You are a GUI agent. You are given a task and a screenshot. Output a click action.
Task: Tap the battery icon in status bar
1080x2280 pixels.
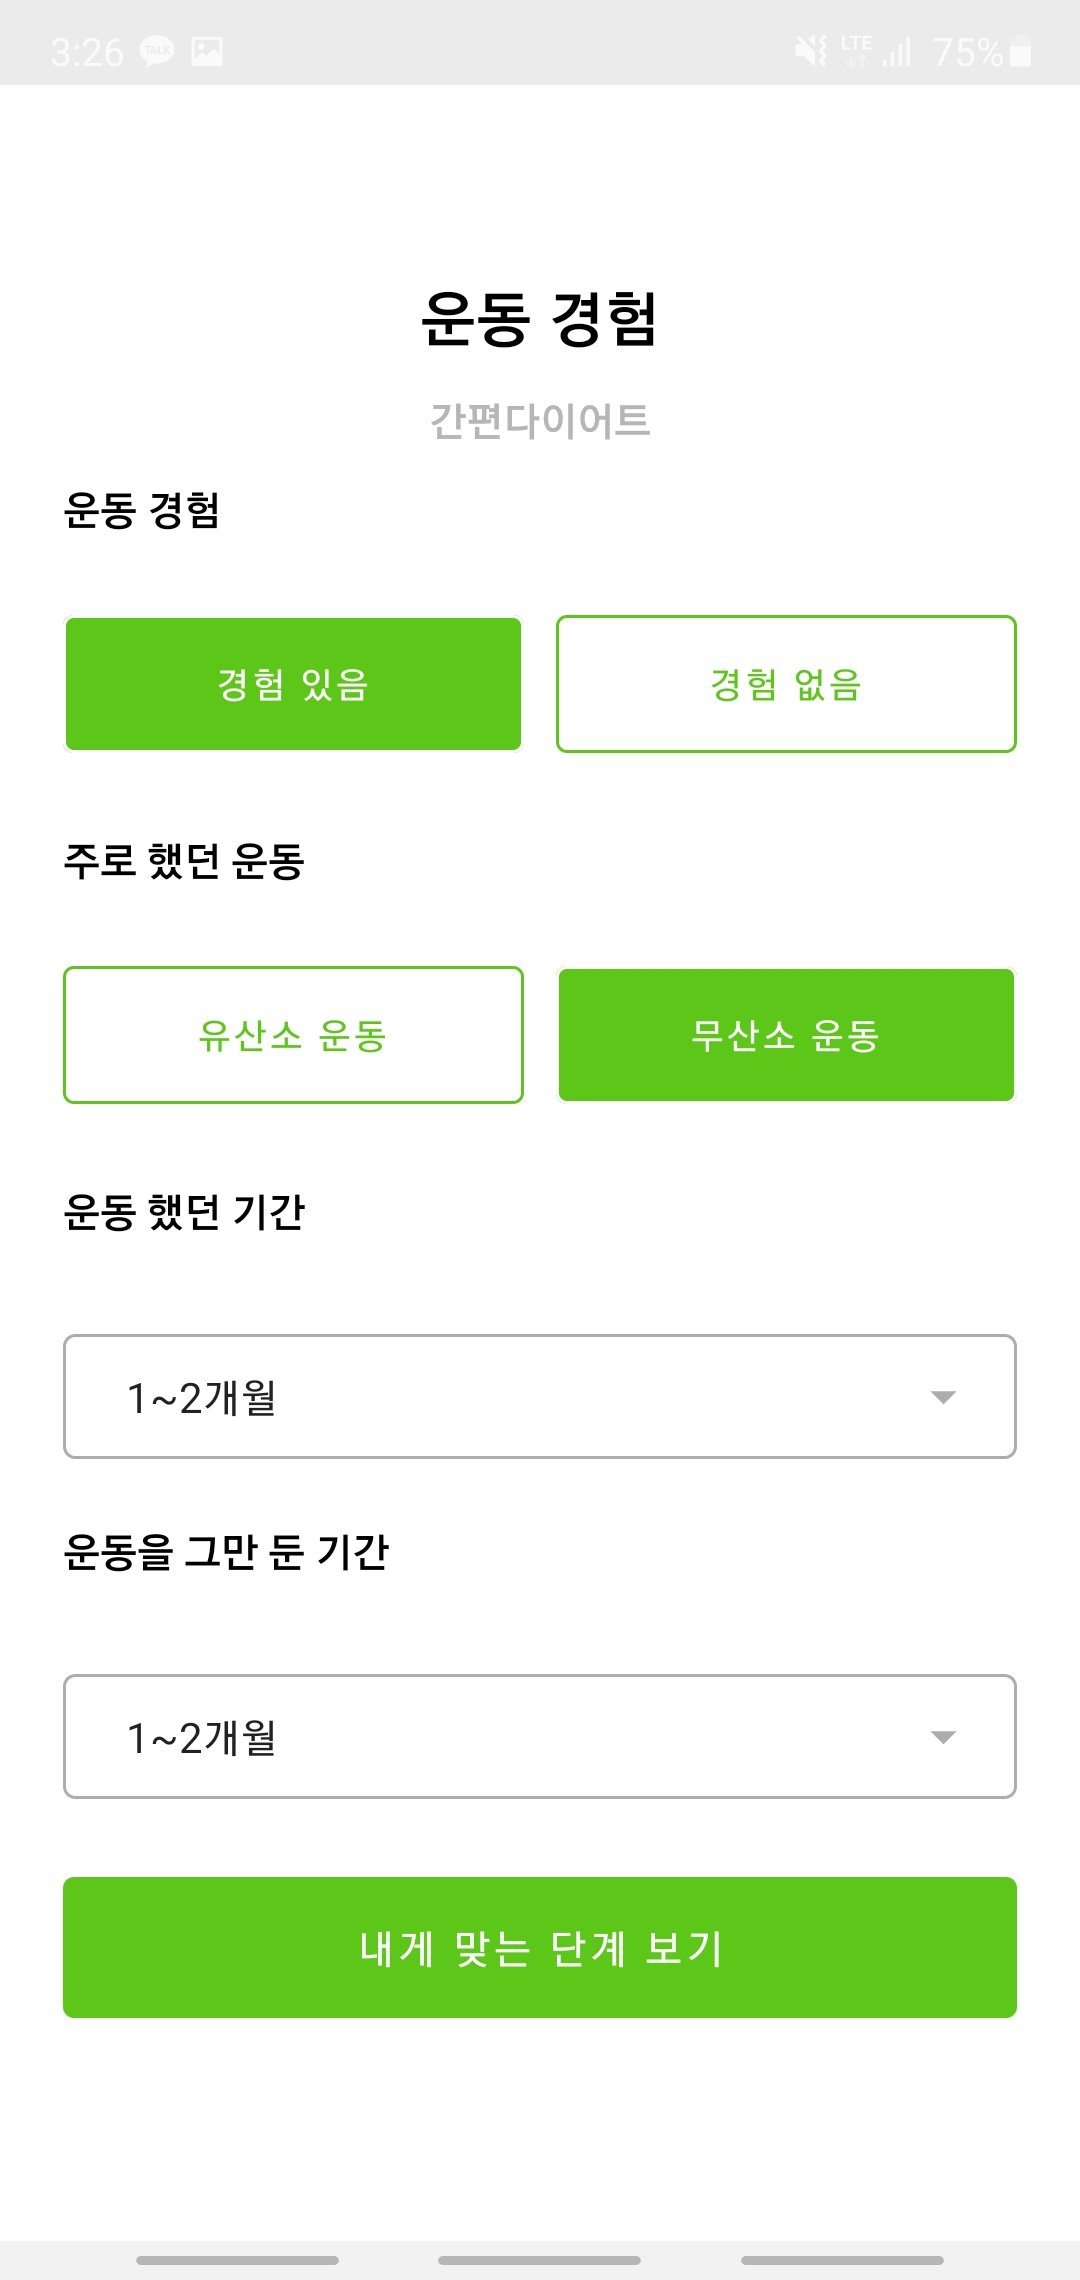pyautogui.click(x=1020, y=51)
